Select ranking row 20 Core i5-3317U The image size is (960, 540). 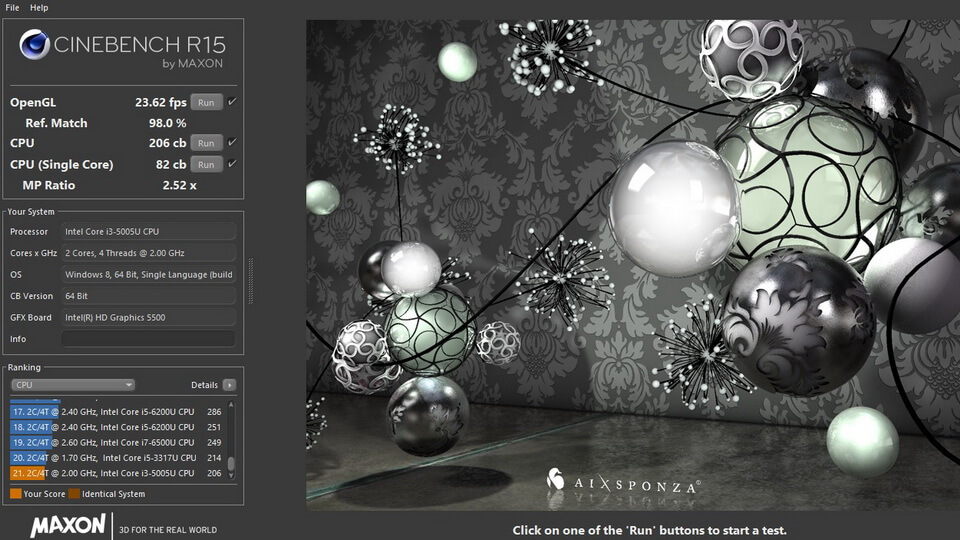[x=117, y=458]
